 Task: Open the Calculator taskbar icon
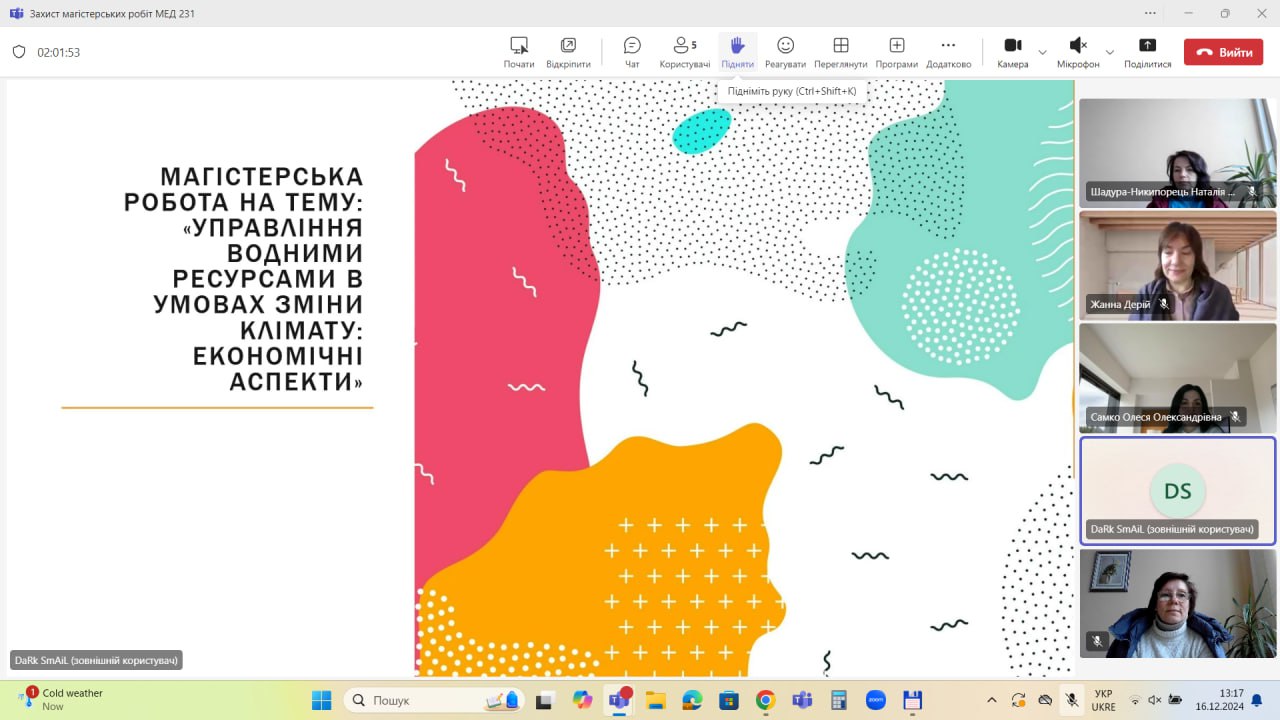839,700
